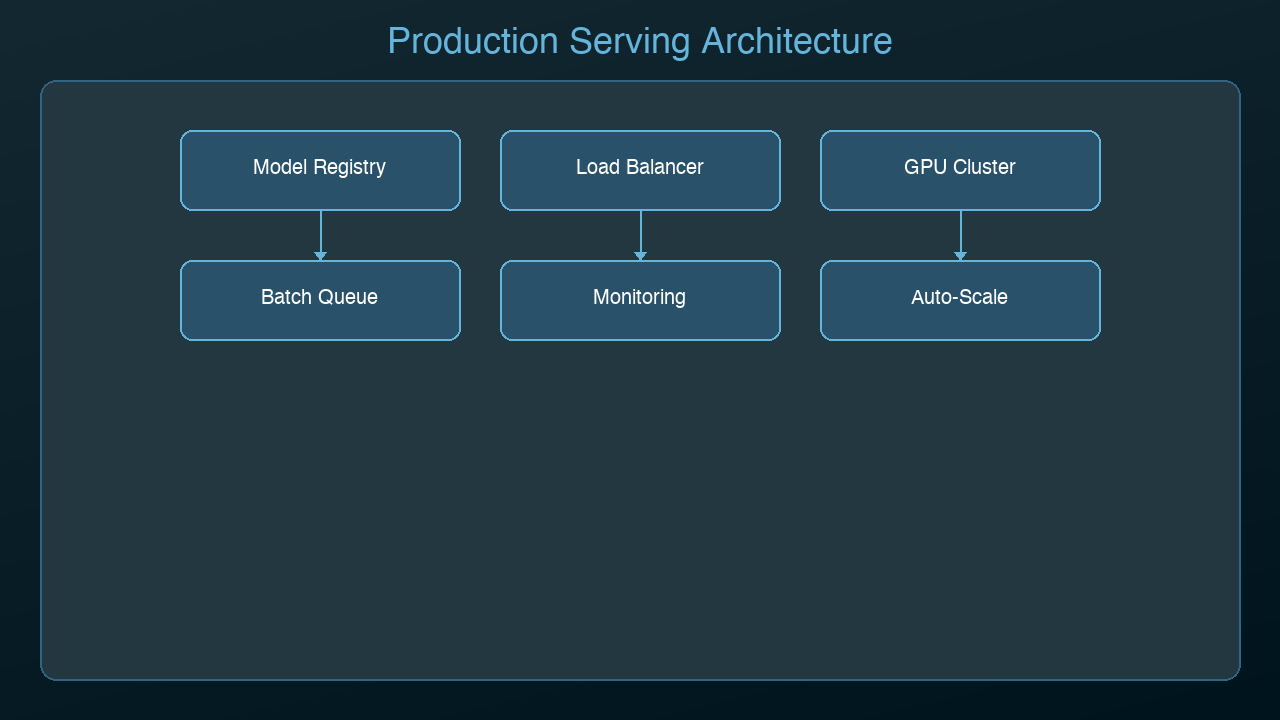Viewport: 1280px width, 720px height.
Task: Select the Load Balancer label text
Action: coord(640,167)
